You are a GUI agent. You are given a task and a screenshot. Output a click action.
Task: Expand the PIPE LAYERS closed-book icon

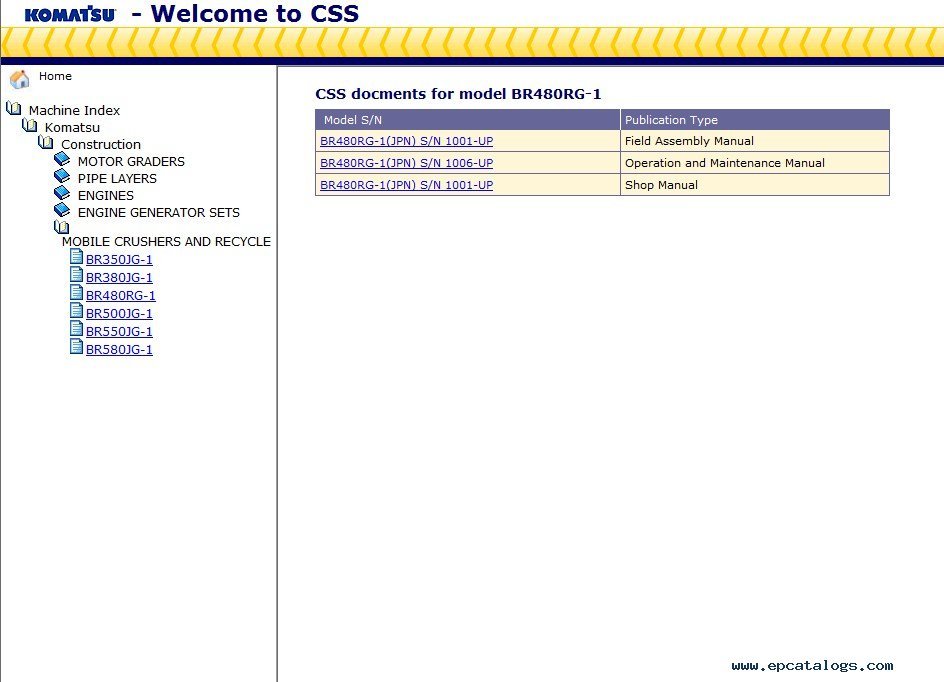coord(62,176)
